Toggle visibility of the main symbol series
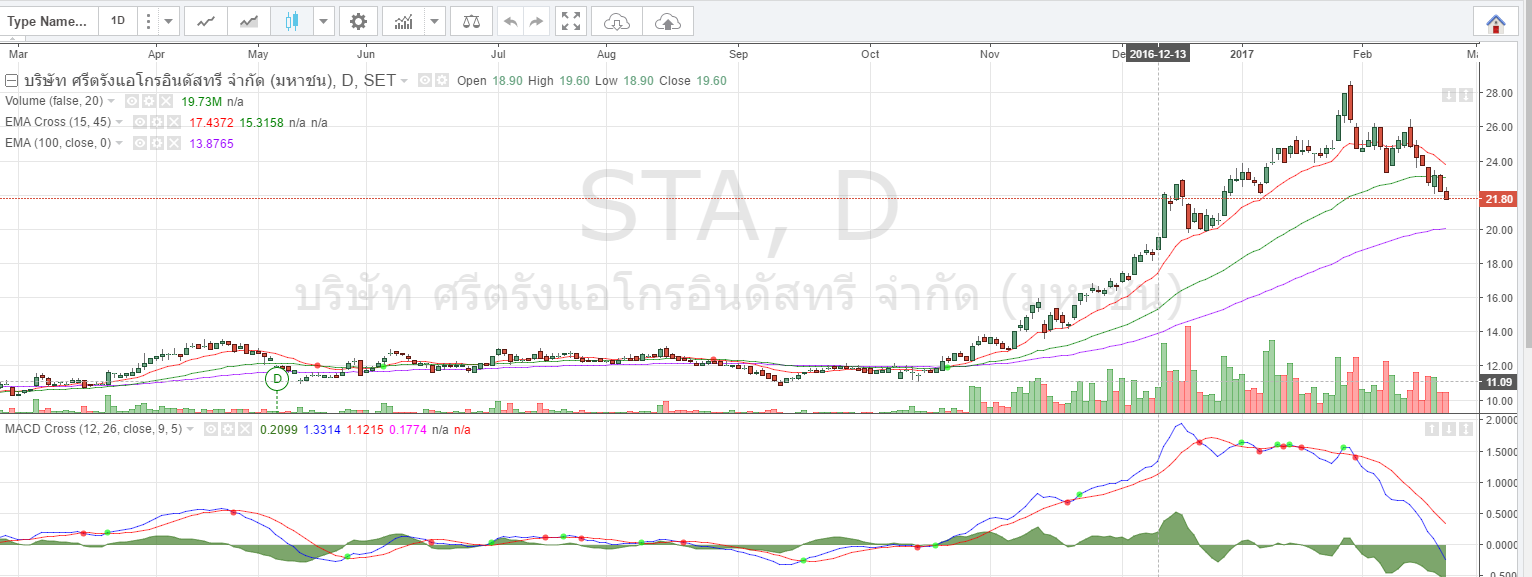The height and width of the screenshot is (577, 1532). [424, 81]
